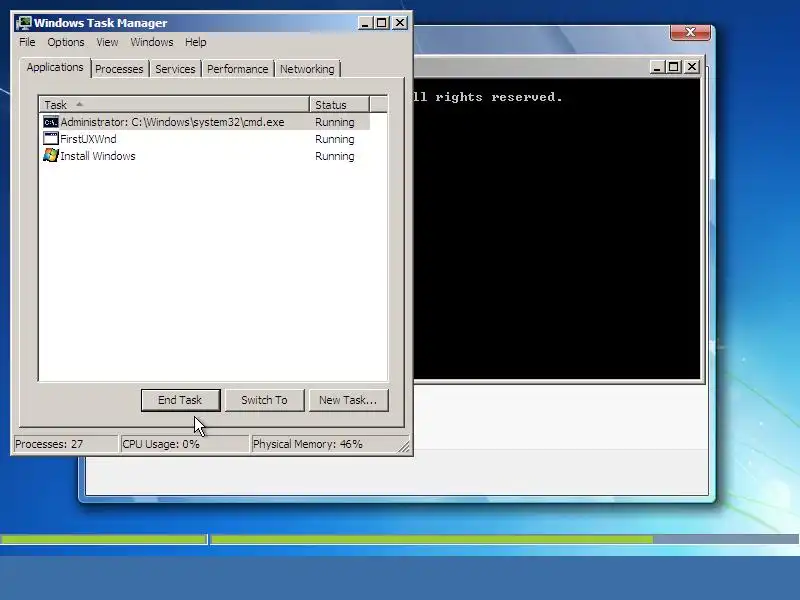
Task: Click the FirstUXWnd window icon
Action: pos(51,139)
